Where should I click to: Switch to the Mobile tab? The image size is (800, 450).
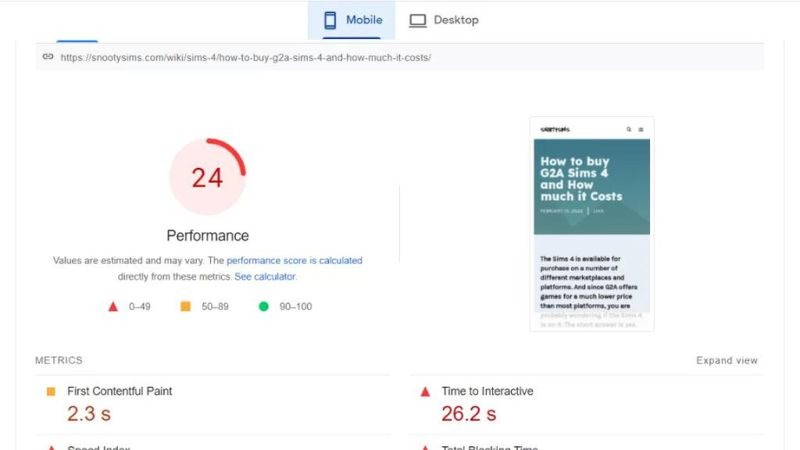point(352,20)
